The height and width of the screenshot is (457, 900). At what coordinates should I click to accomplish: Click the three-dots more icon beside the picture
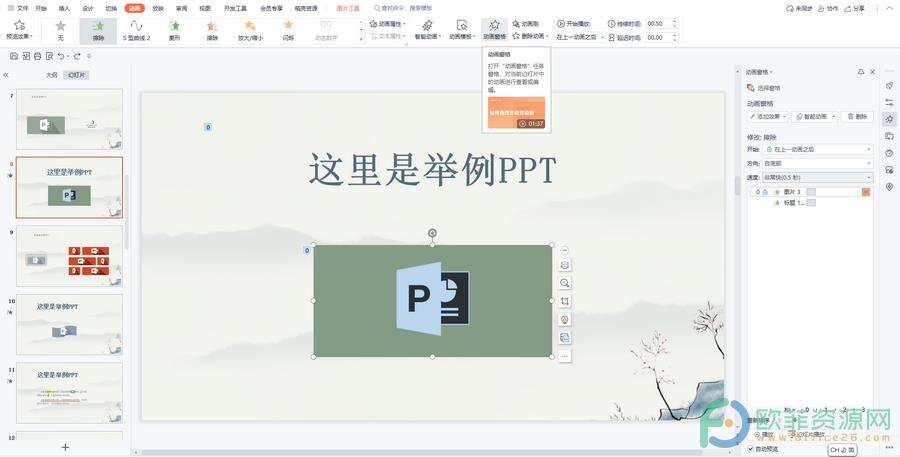pos(565,356)
